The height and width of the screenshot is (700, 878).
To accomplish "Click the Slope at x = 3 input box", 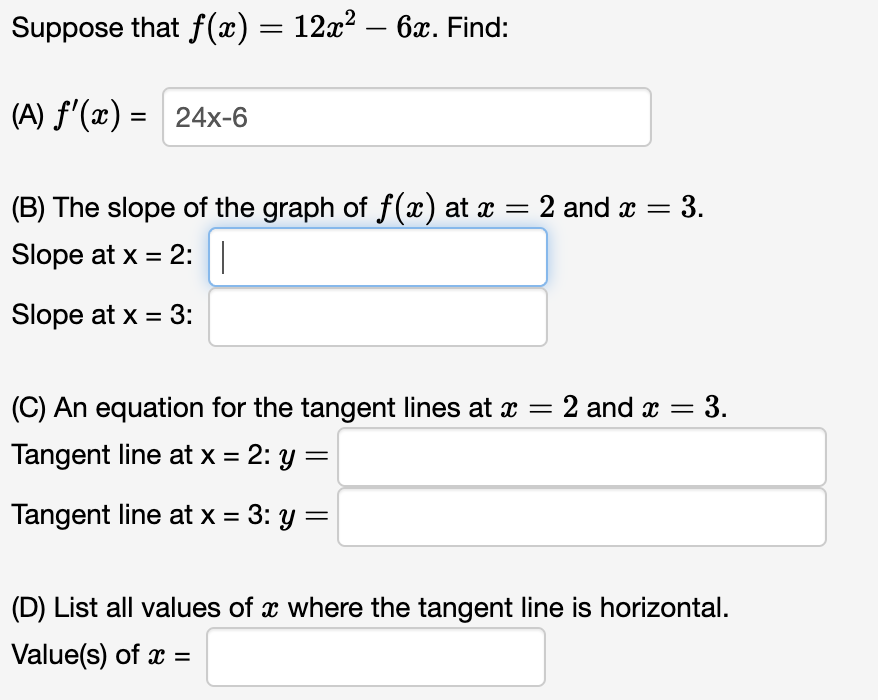I will coord(378,316).
